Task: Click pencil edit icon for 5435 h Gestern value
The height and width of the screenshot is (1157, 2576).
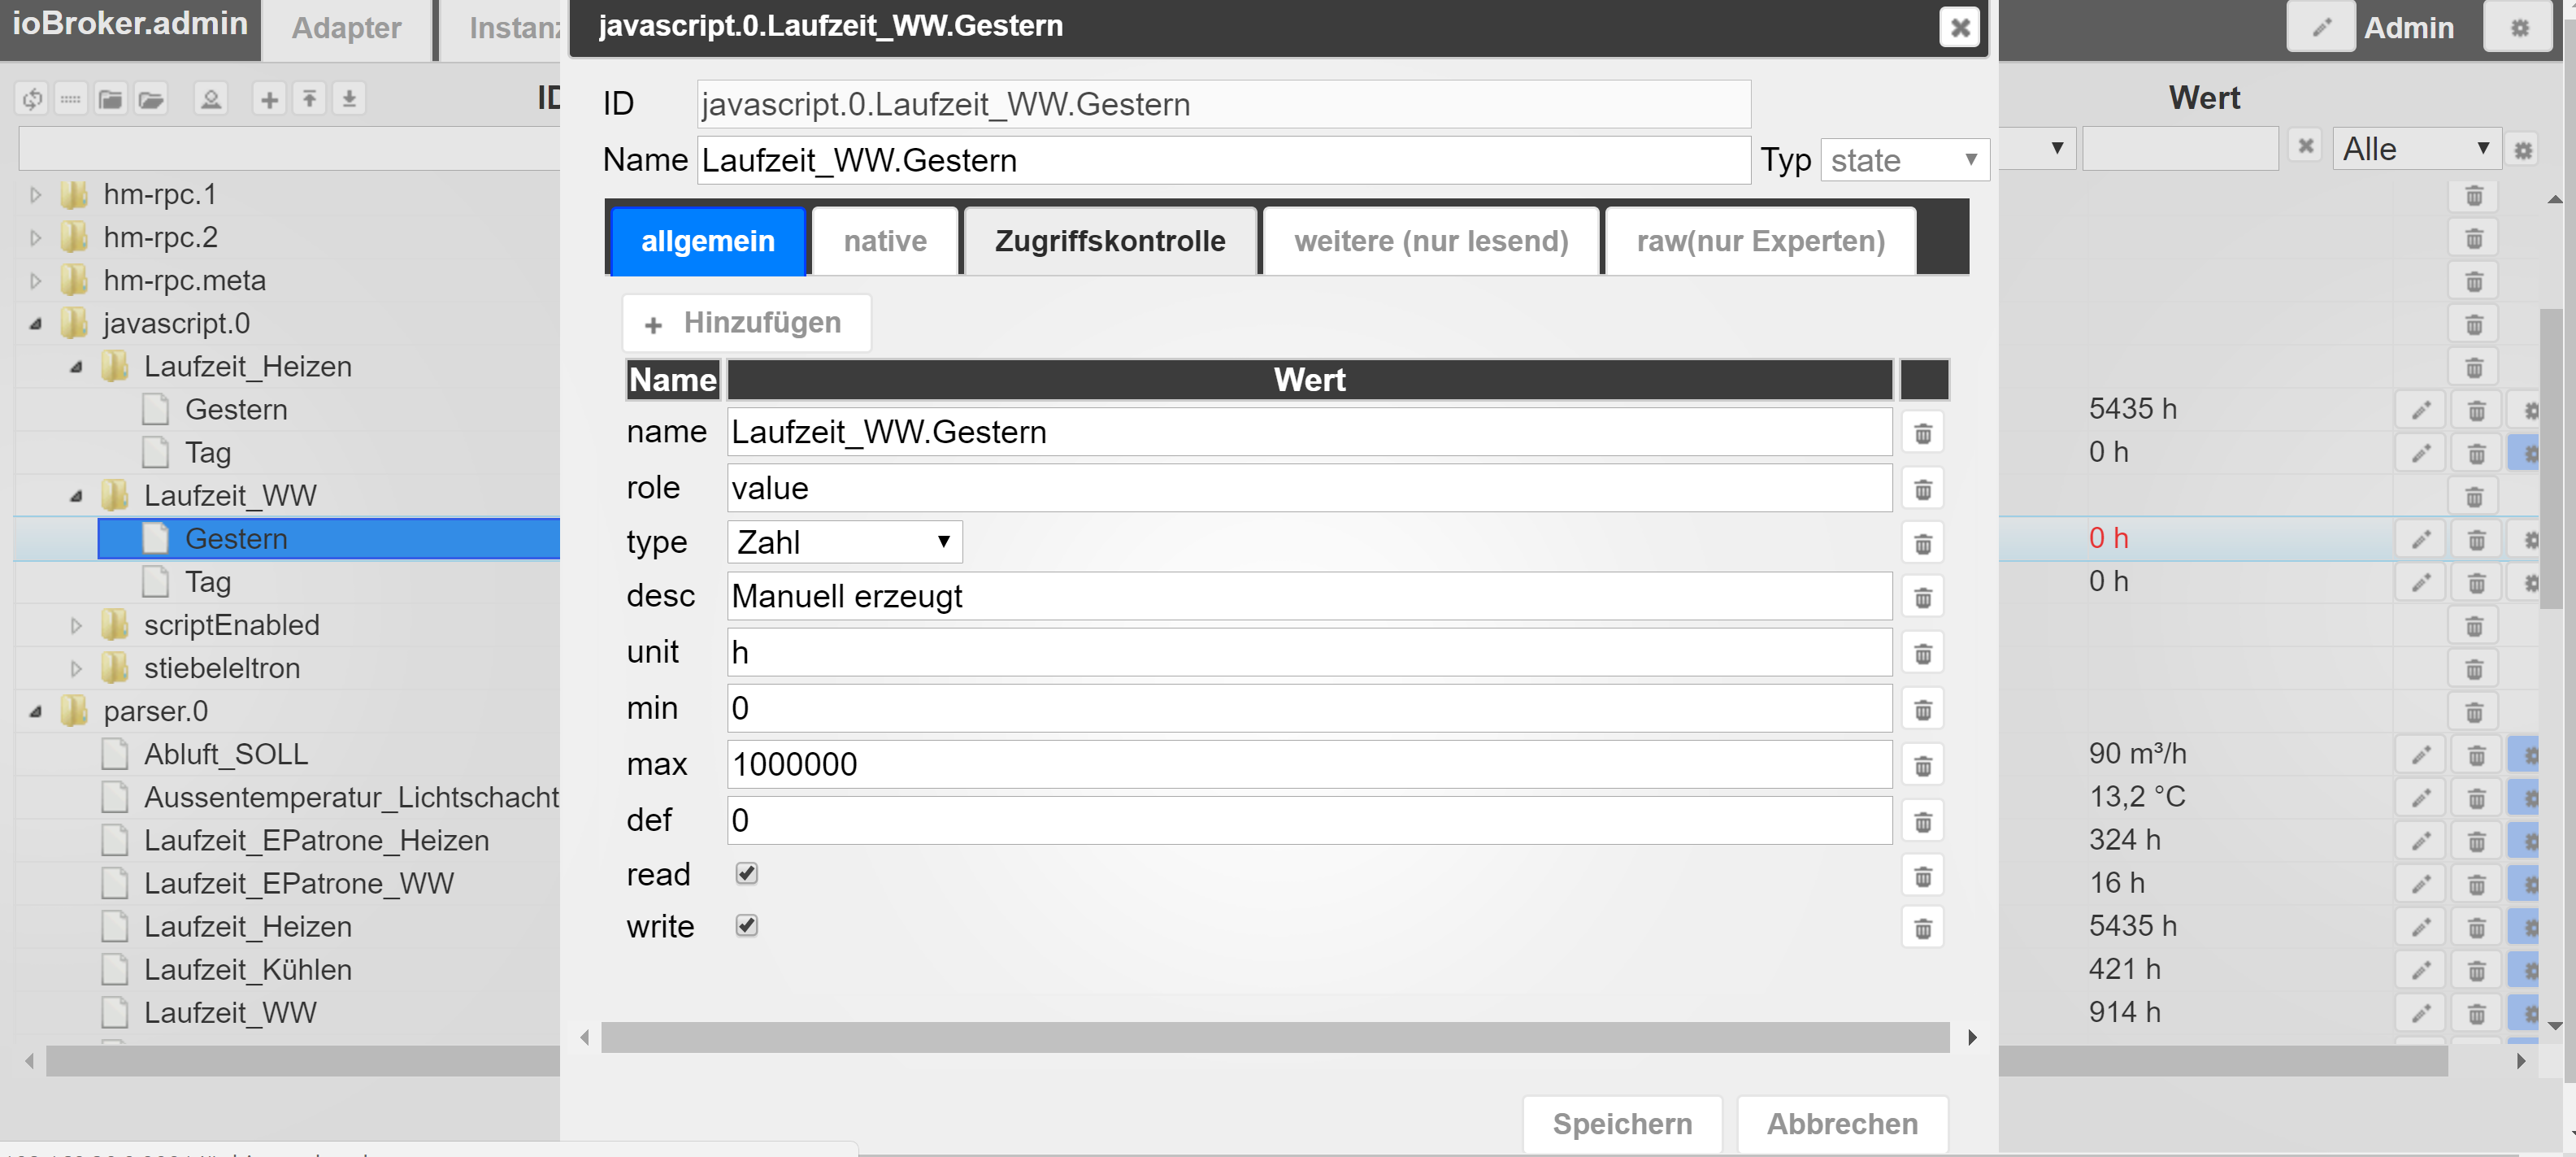Action: [2420, 410]
